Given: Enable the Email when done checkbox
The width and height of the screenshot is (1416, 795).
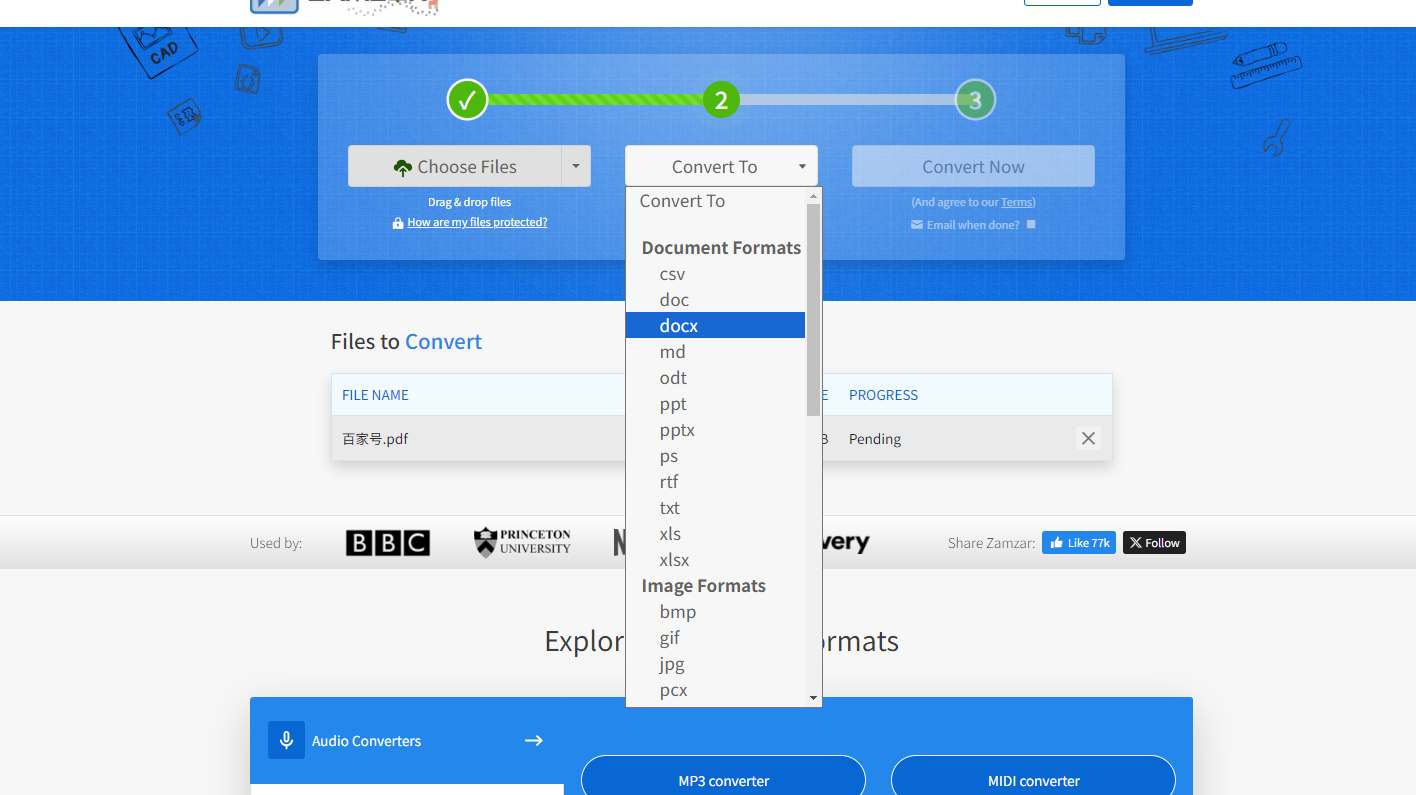Looking at the screenshot, I should tap(1031, 225).
